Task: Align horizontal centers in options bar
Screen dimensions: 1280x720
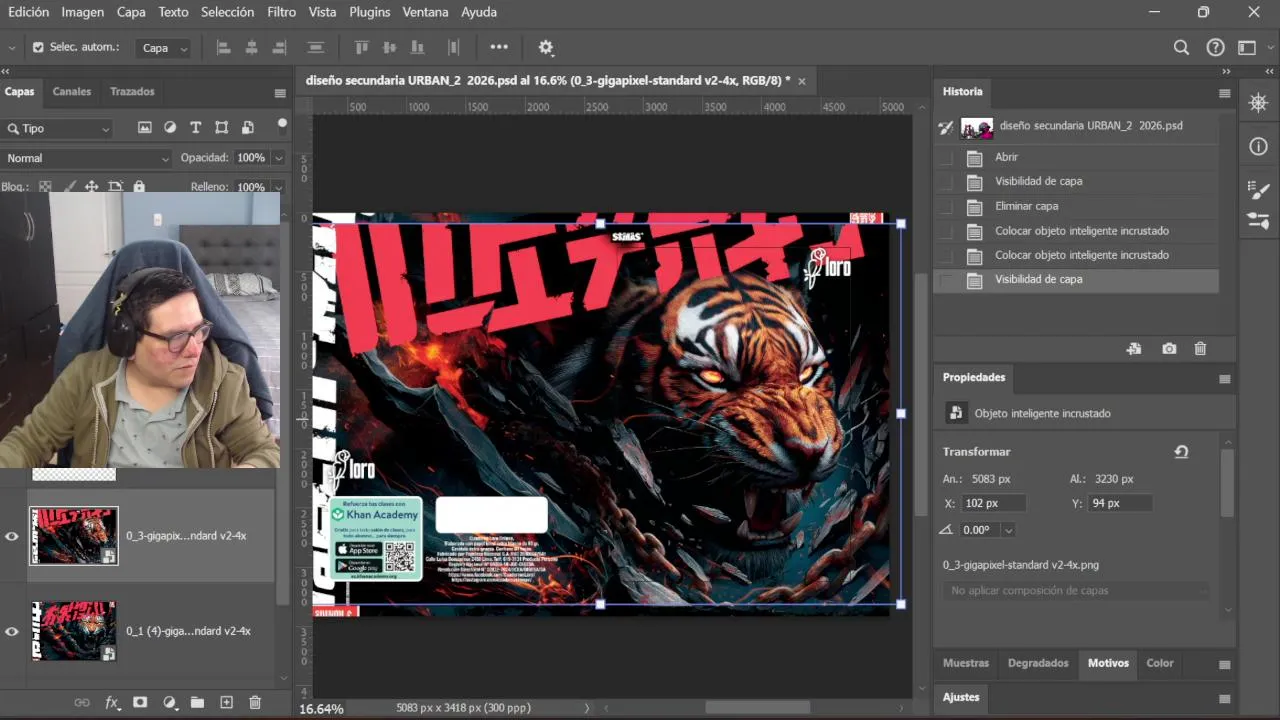Action: pos(251,47)
